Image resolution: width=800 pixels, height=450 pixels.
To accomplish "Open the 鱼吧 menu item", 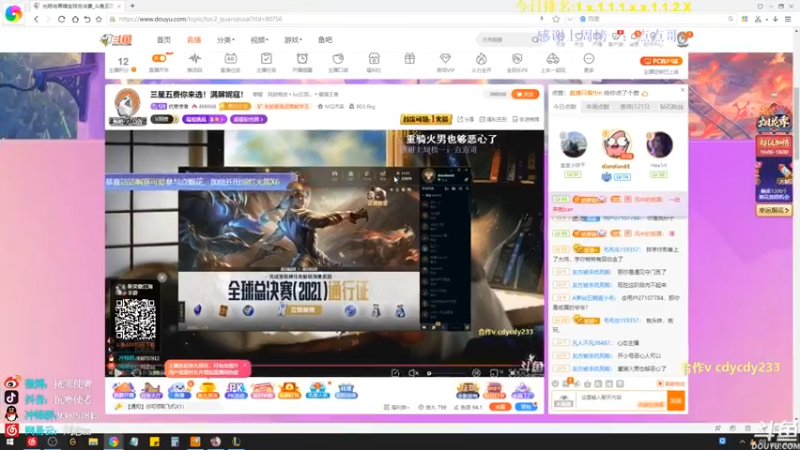I will 325,40.
